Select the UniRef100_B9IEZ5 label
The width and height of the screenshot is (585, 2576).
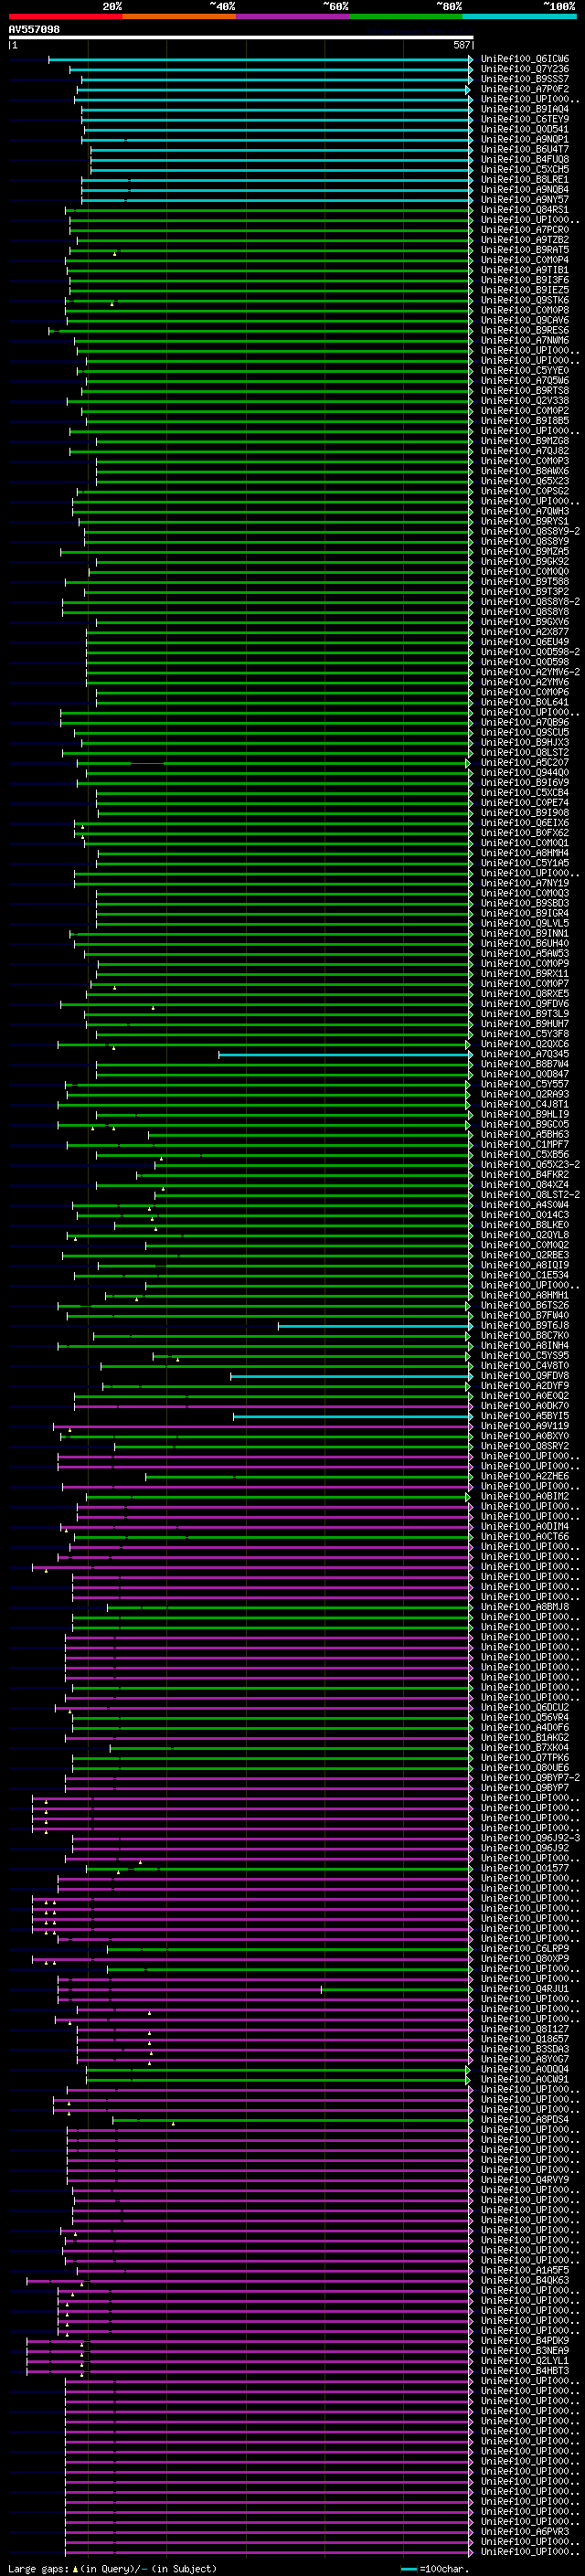coord(525,290)
